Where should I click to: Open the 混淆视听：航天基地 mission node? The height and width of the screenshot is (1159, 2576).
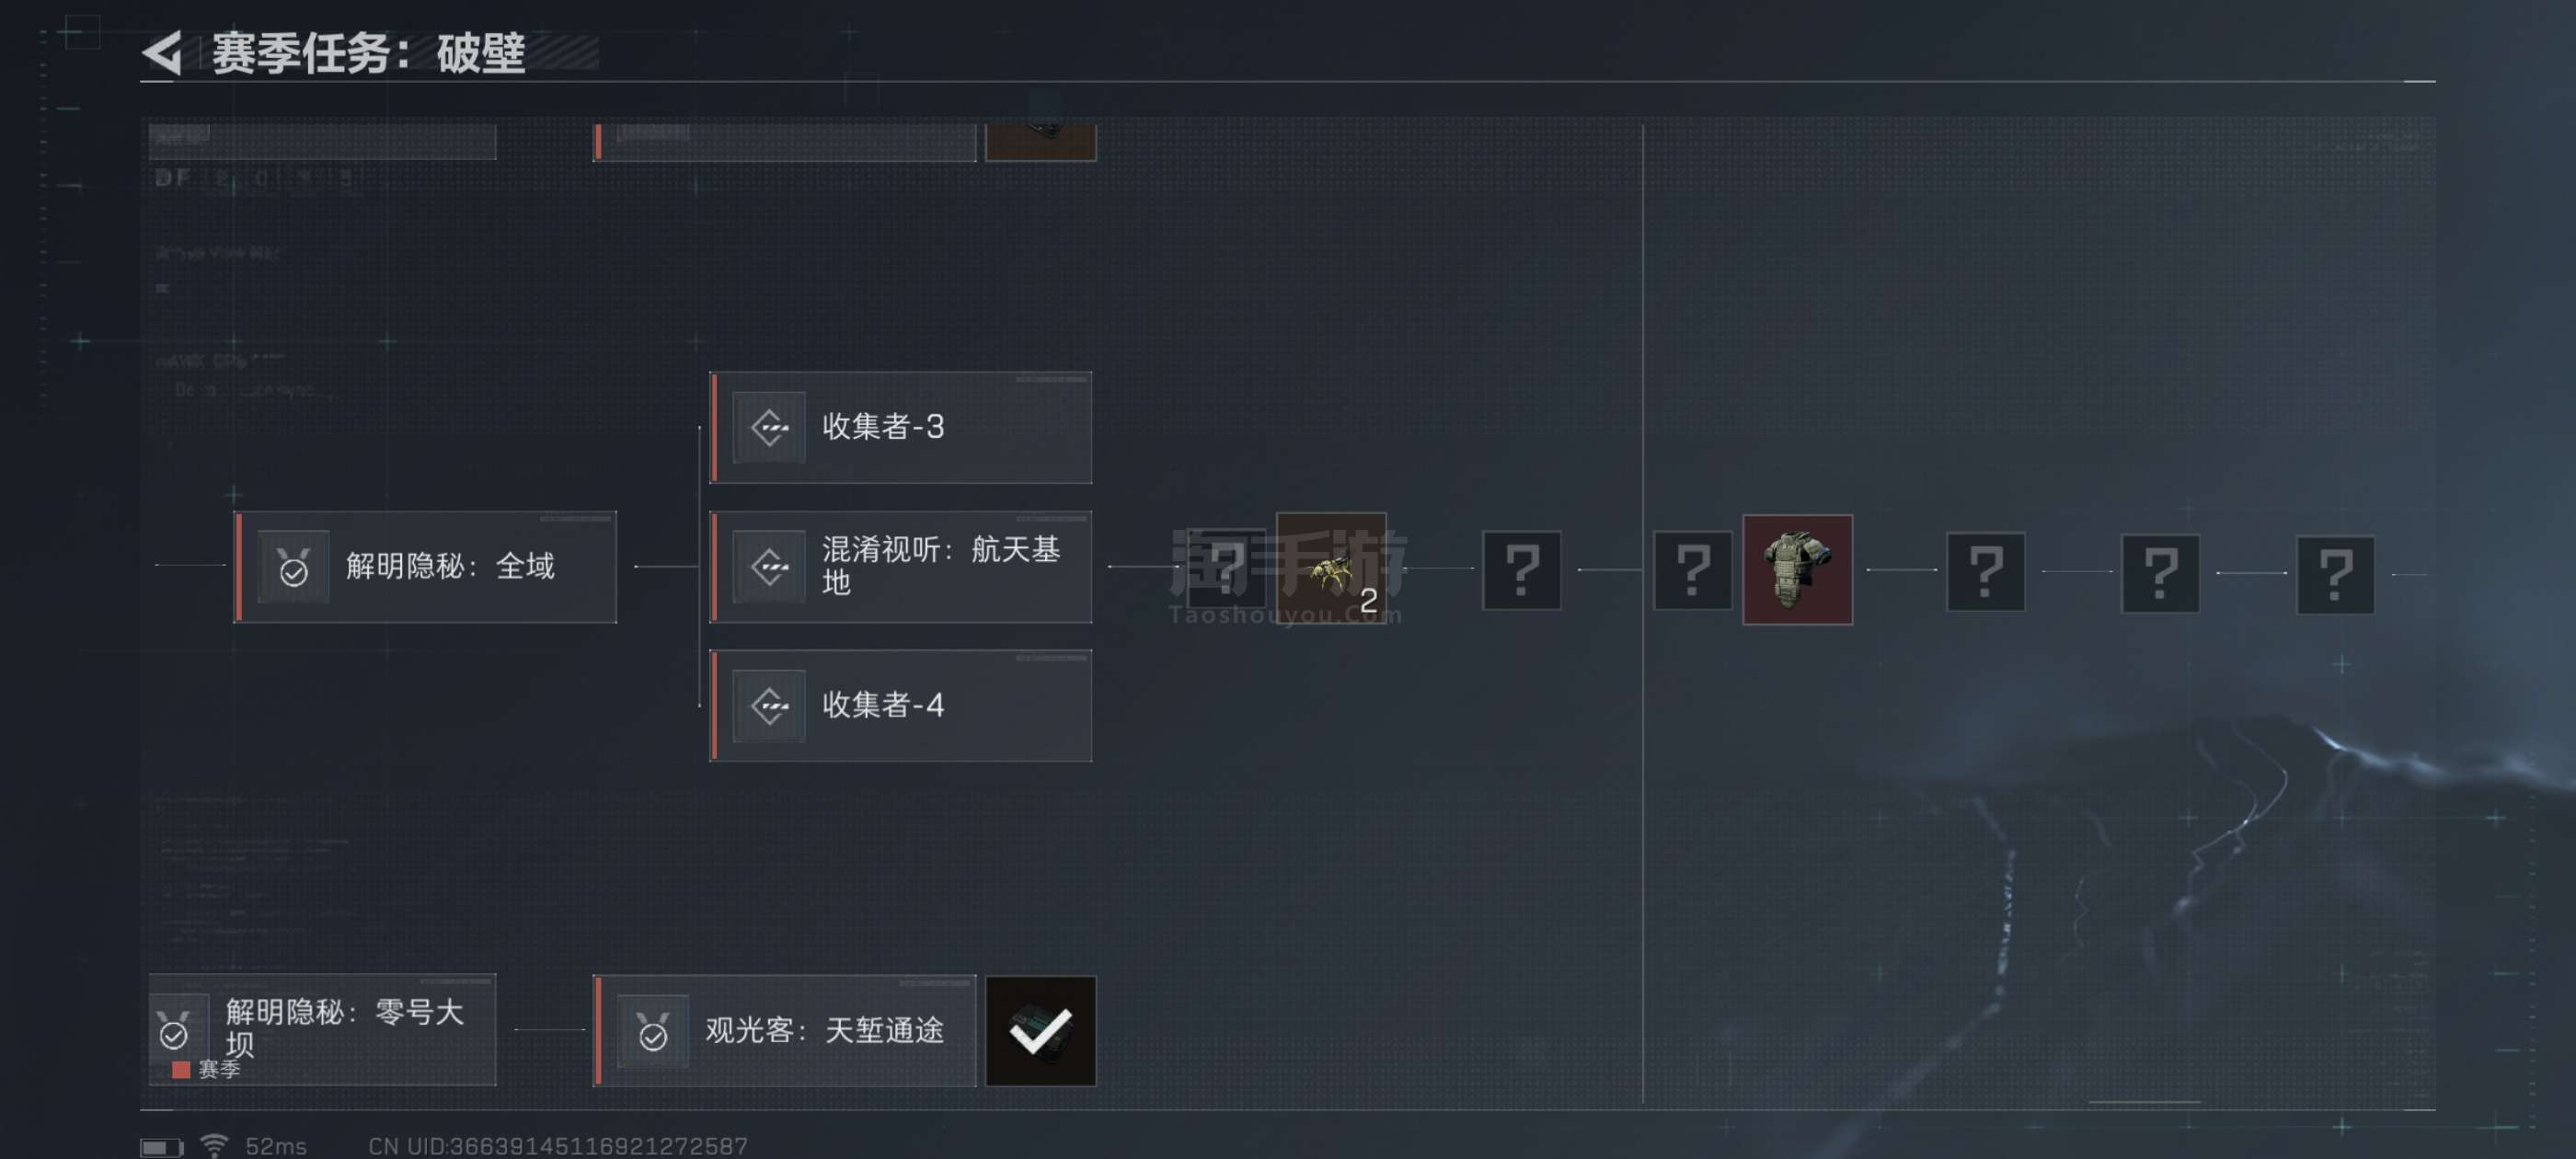pyautogui.click(x=901, y=566)
